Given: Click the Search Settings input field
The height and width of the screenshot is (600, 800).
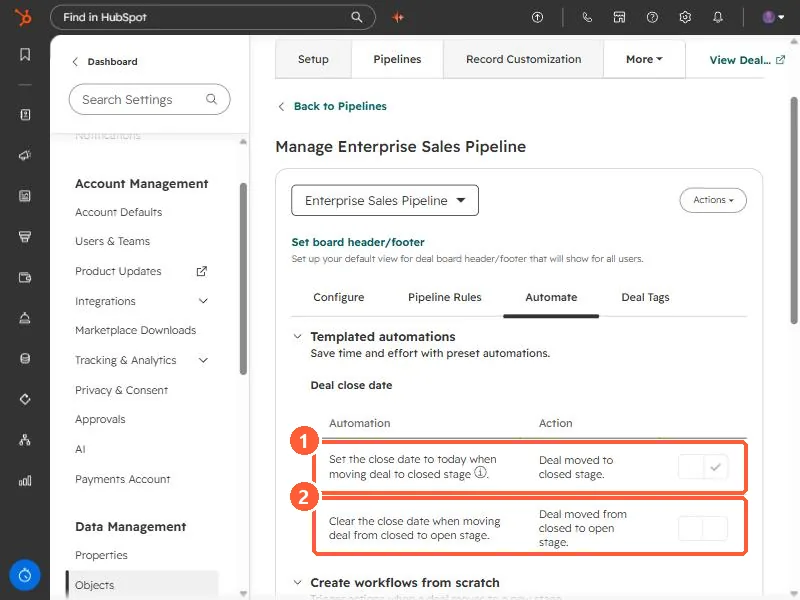Looking at the screenshot, I should tap(149, 99).
